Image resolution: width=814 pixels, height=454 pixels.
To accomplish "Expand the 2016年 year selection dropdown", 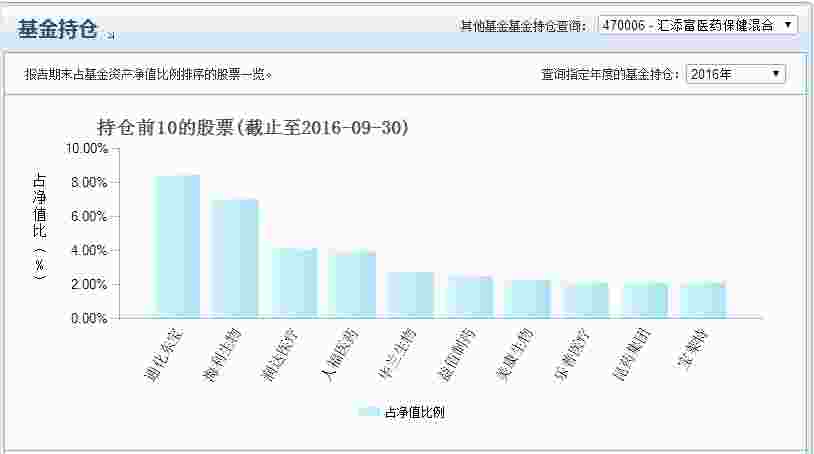I will click(x=736, y=74).
